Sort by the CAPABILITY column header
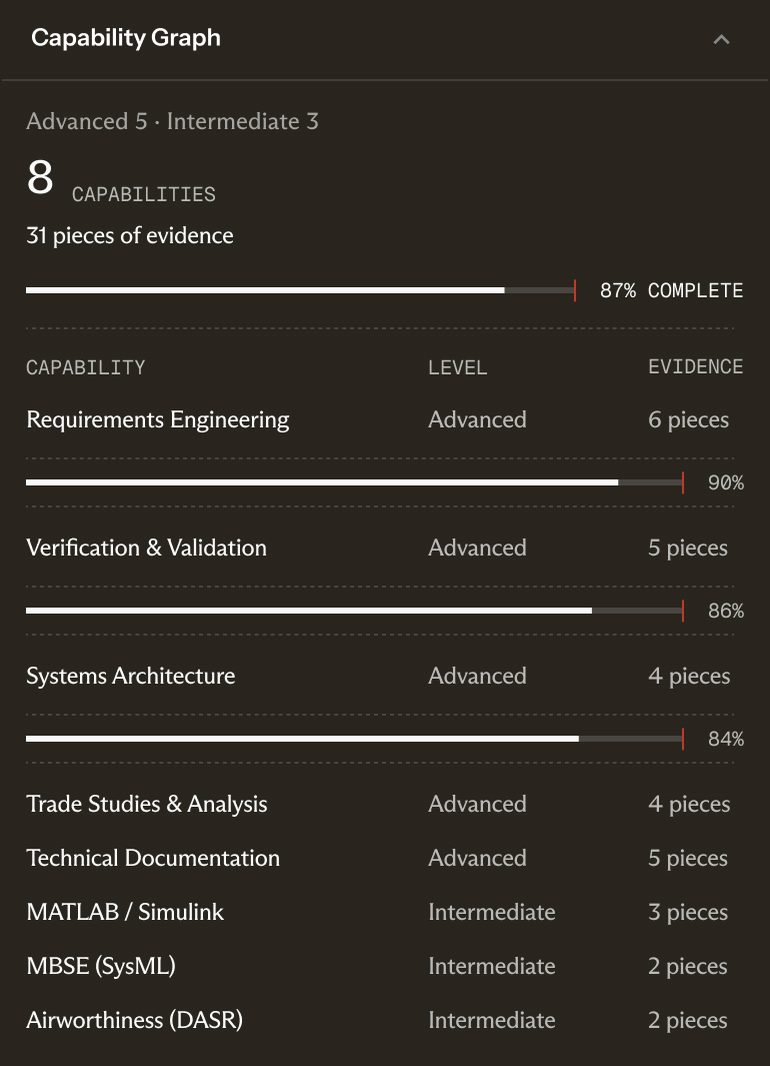This screenshot has height=1066, width=770. 86,368
